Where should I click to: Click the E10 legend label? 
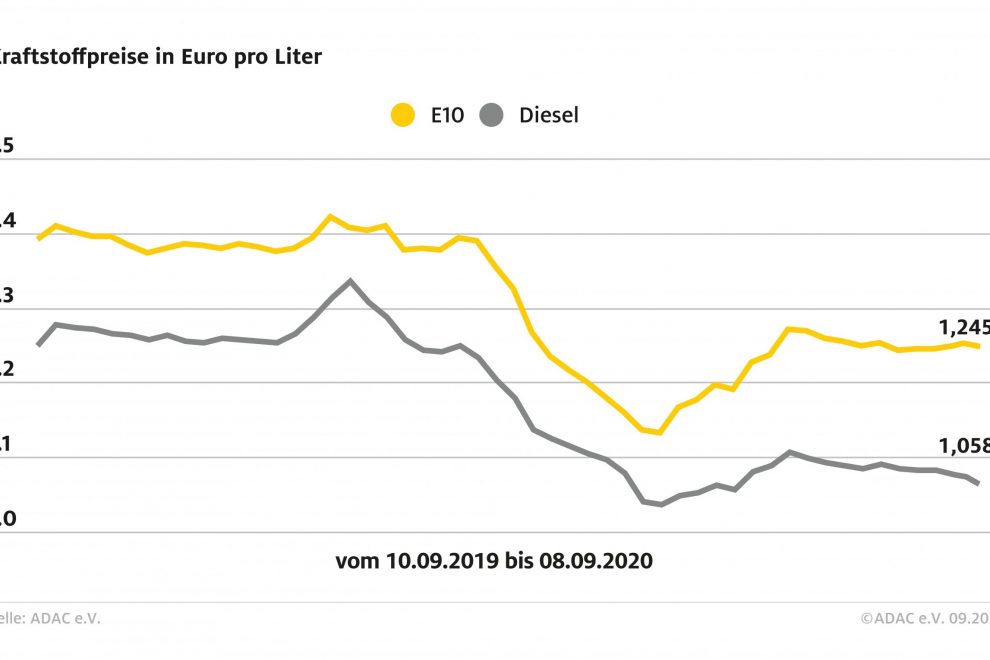pyautogui.click(x=447, y=115)
